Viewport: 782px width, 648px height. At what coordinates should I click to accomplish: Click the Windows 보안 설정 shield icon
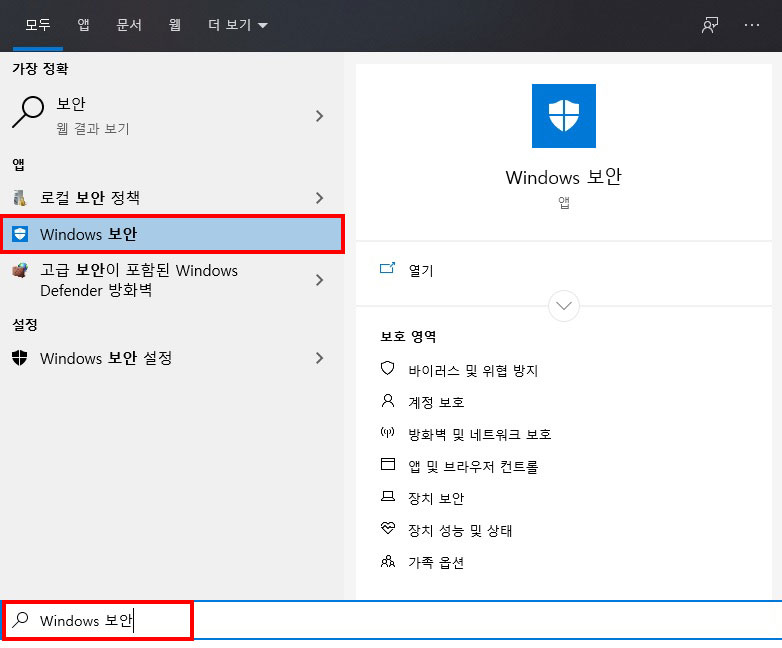click(x=19, y=358)
